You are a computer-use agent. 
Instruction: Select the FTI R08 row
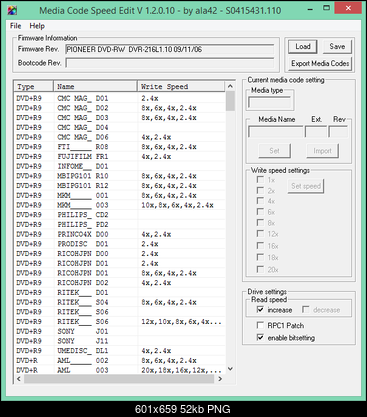click(x=120, y=147)
